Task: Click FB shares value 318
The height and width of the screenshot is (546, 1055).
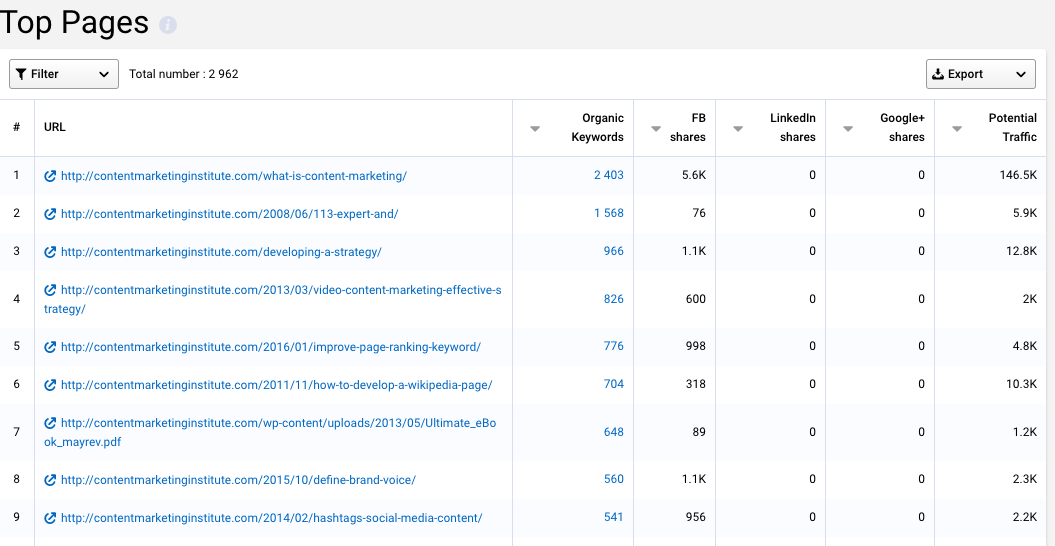Action: pyautogui.click(x=696, y=384)
